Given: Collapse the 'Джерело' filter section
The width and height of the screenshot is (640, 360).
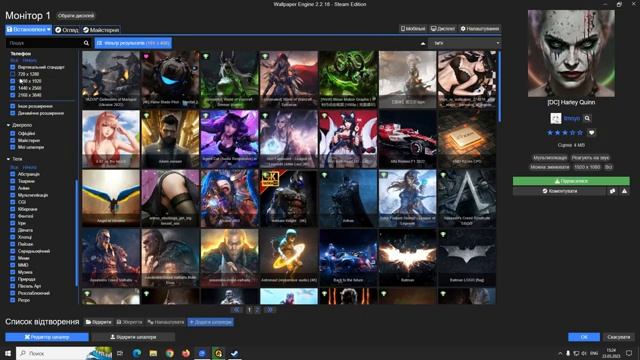Looking at the screenshot, I should (x=8, y=125).
